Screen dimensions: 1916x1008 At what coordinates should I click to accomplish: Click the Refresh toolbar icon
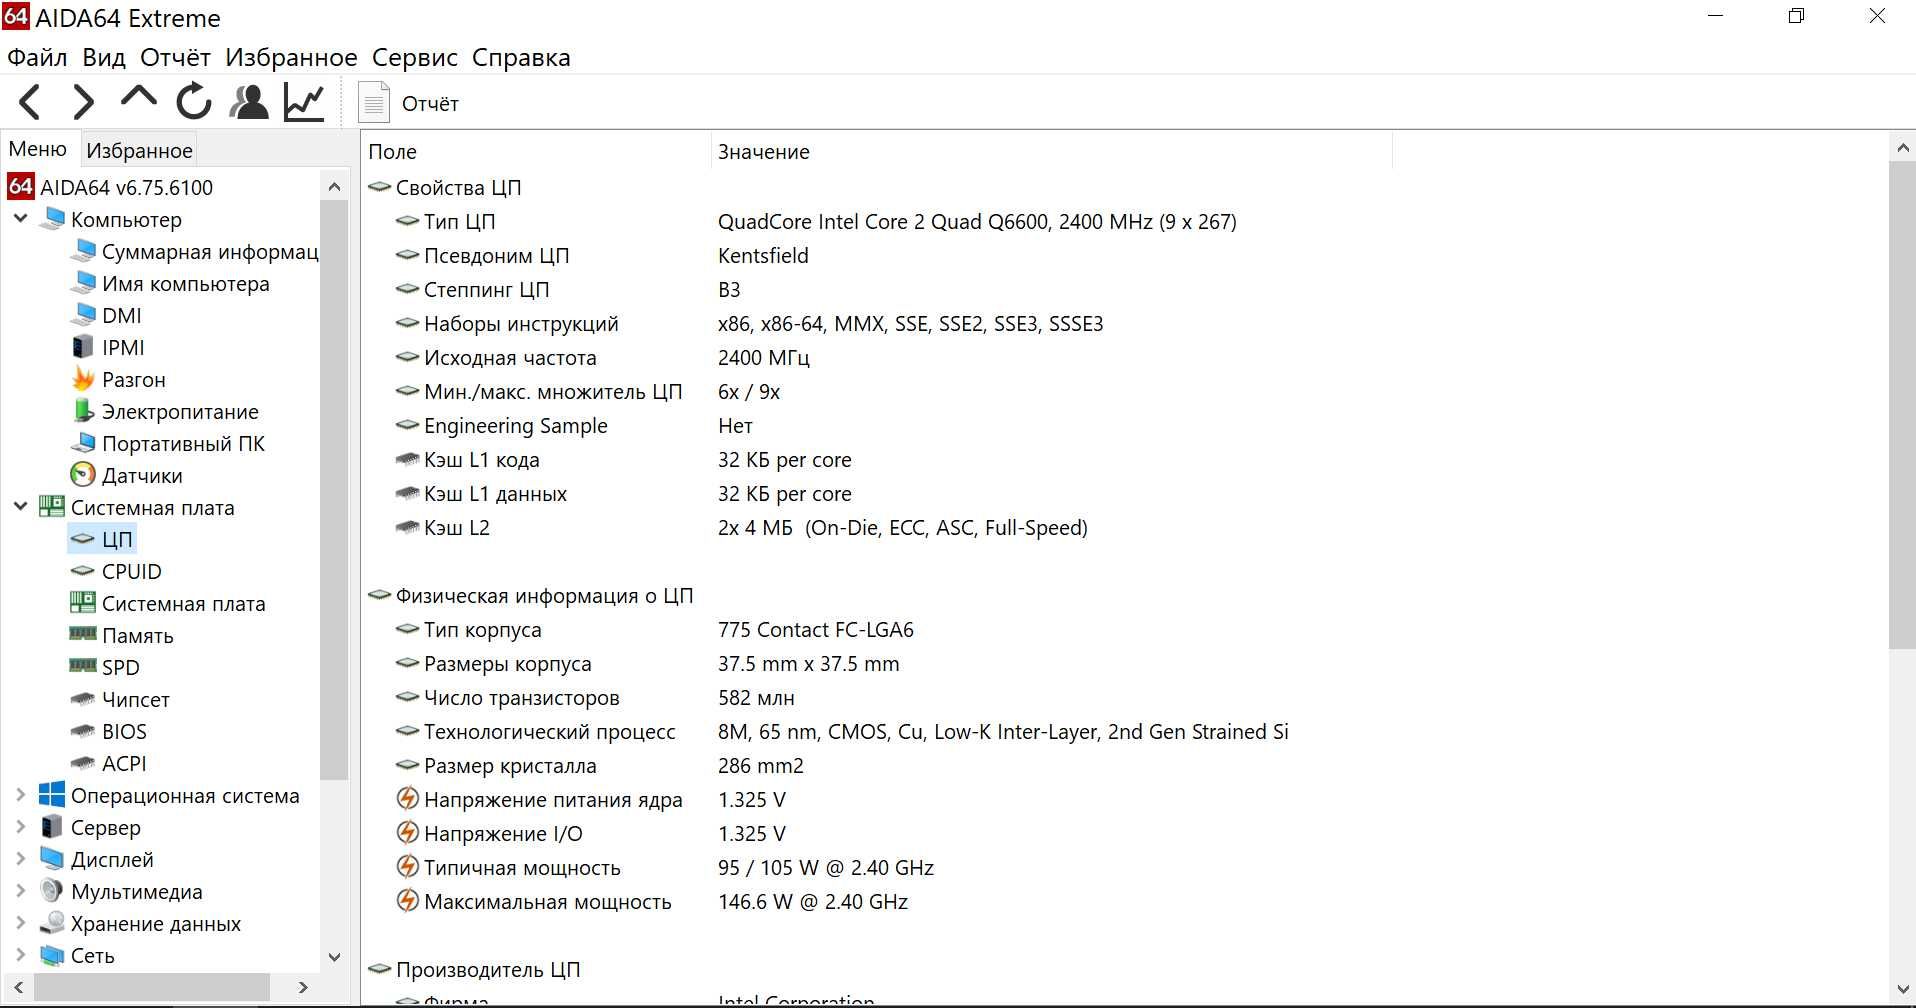point(194,102)
